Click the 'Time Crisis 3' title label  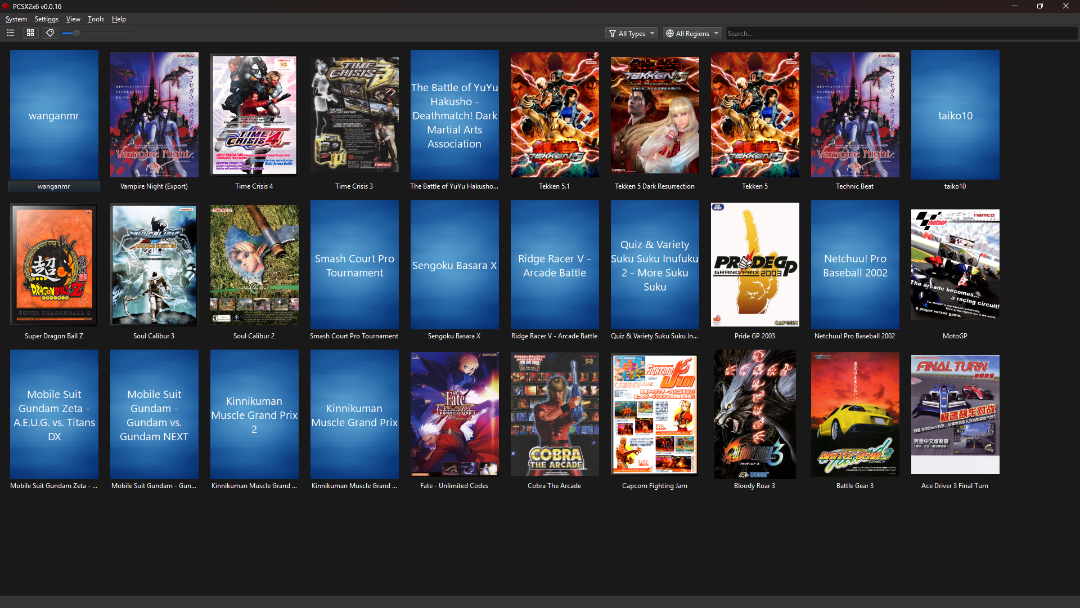tap(354, 187)
